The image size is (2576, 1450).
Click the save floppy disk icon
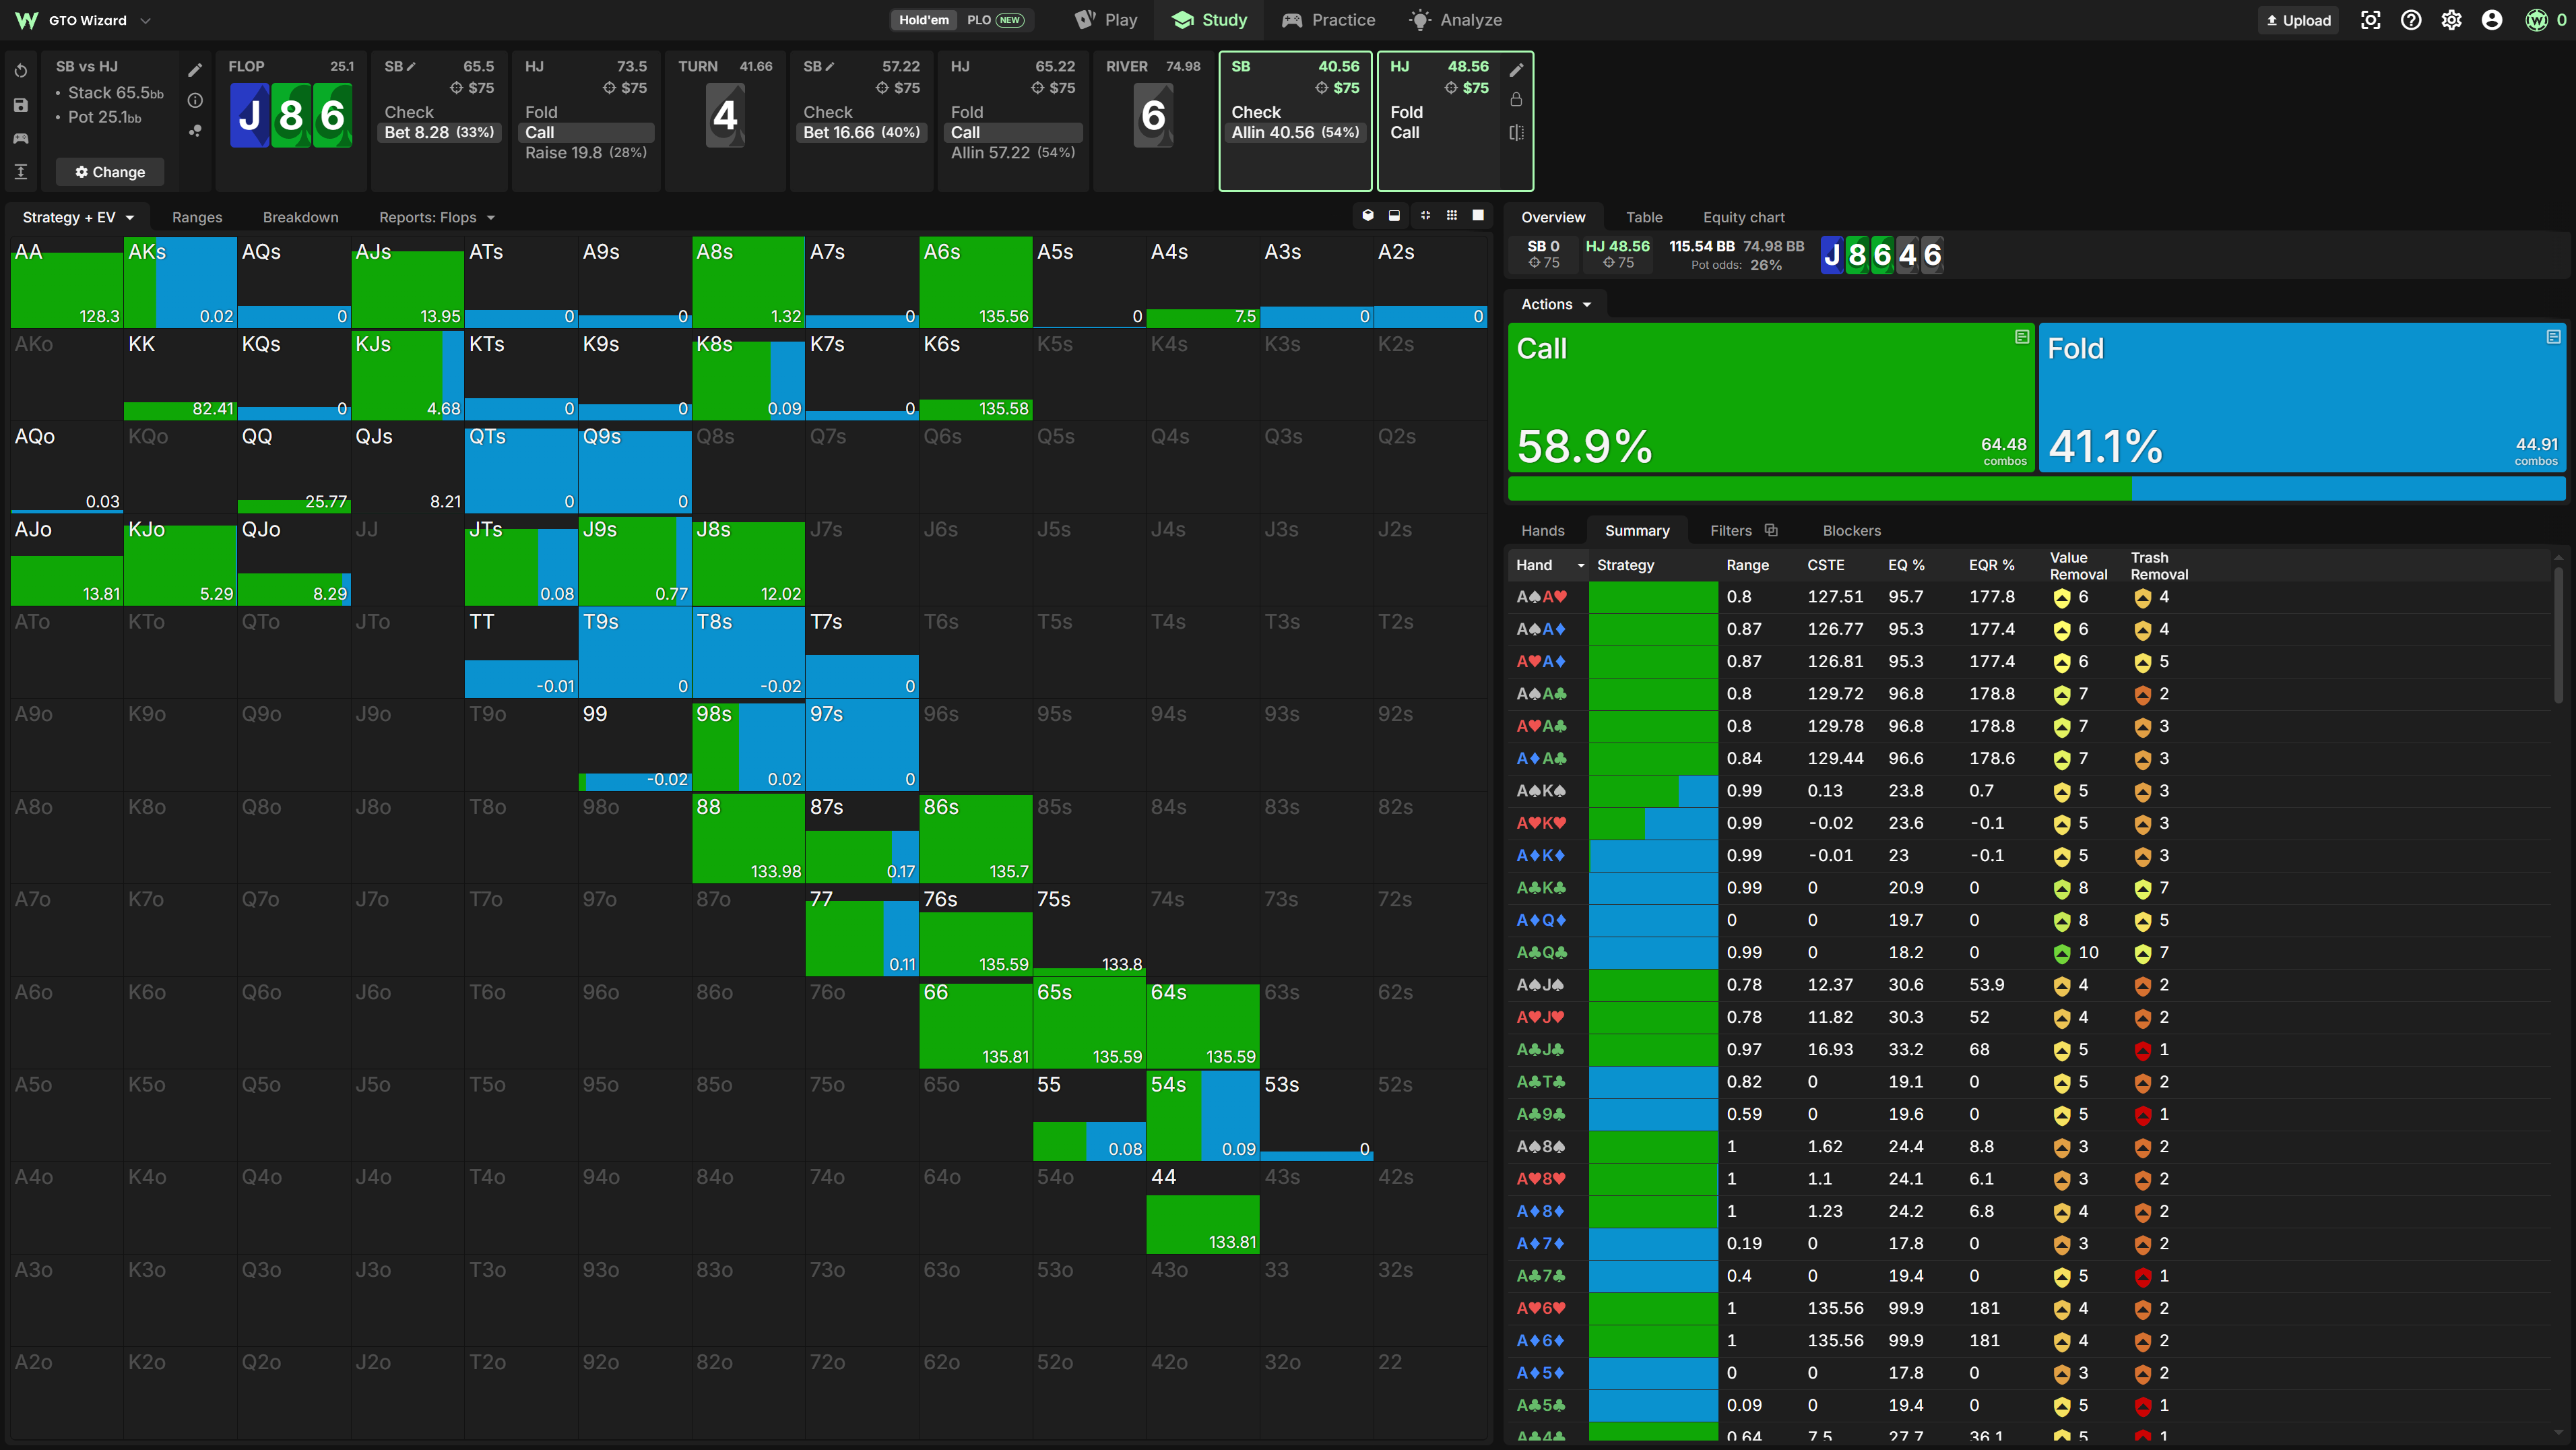coord(21,105)
